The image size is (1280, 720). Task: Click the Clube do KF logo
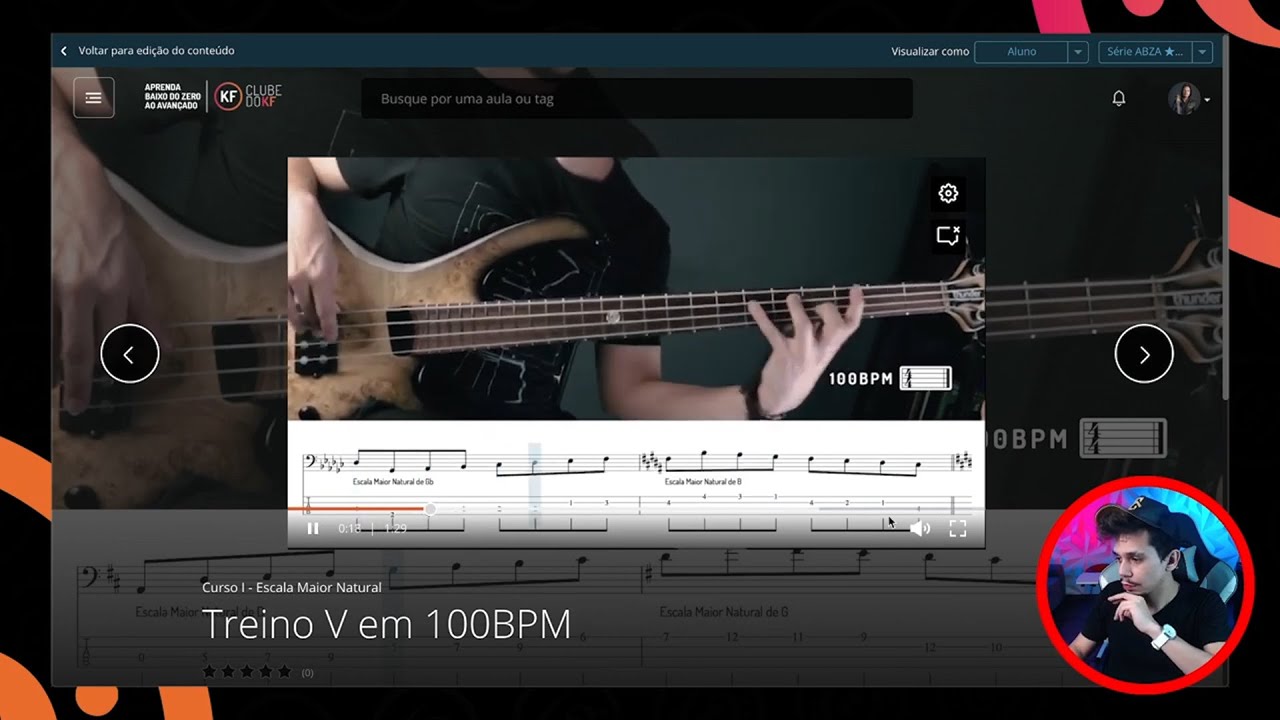249,97
